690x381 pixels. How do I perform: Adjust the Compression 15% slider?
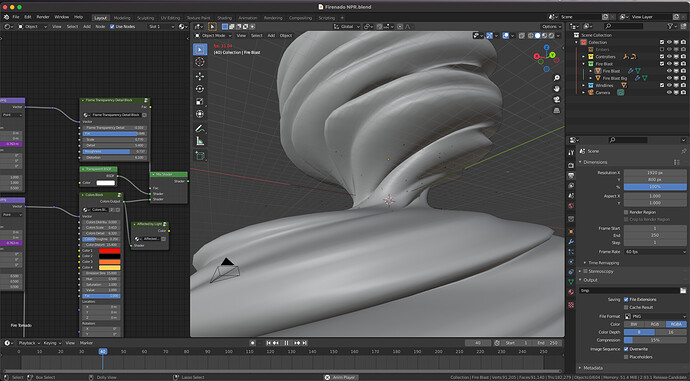(x=655, y=340)
